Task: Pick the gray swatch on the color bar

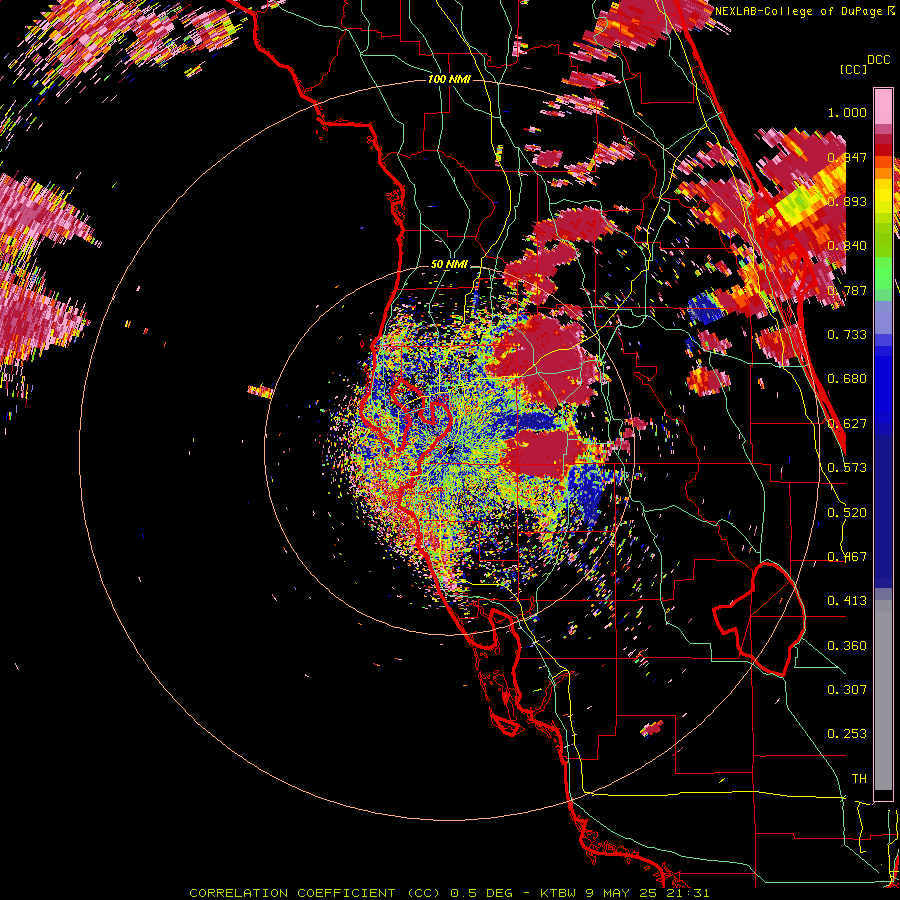Action: click(883, 695)
